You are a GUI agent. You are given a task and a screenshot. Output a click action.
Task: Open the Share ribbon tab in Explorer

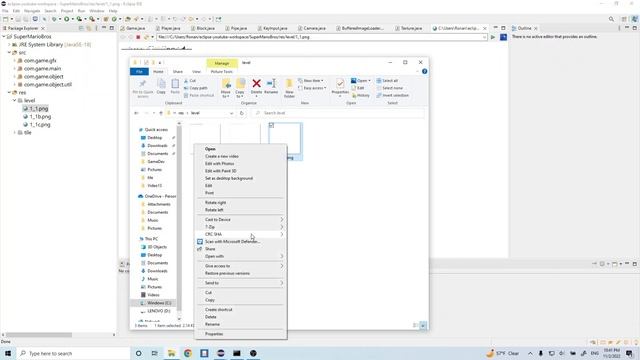click(178, 71)
